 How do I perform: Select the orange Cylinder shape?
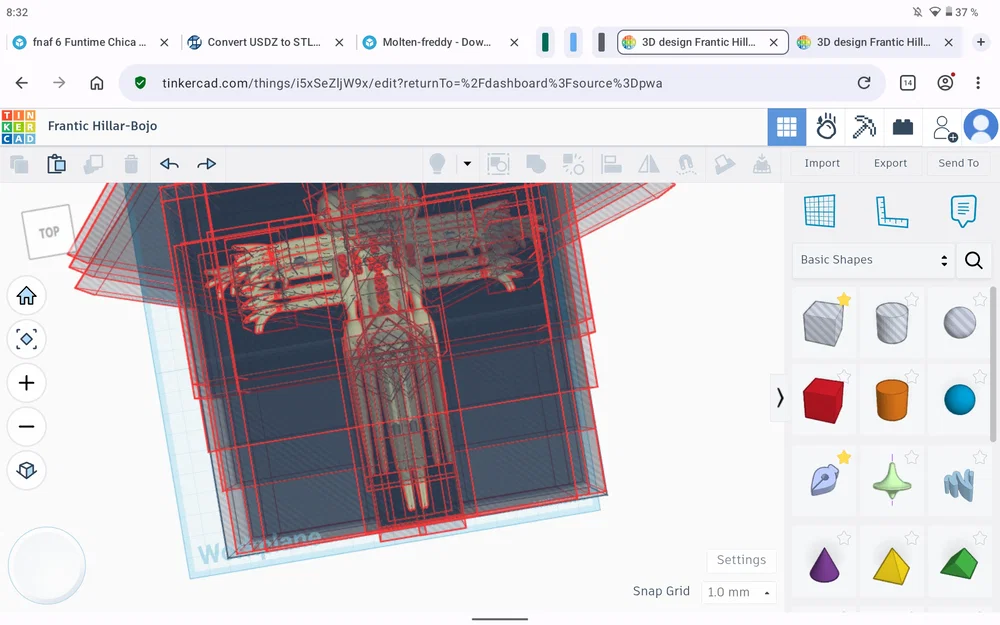click(x=892, y=401)
